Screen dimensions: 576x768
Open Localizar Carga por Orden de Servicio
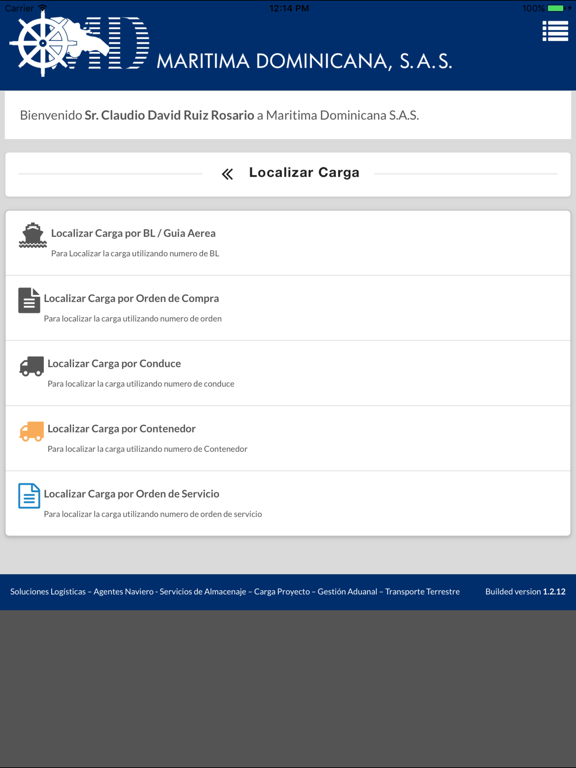(x=288, y=503)
